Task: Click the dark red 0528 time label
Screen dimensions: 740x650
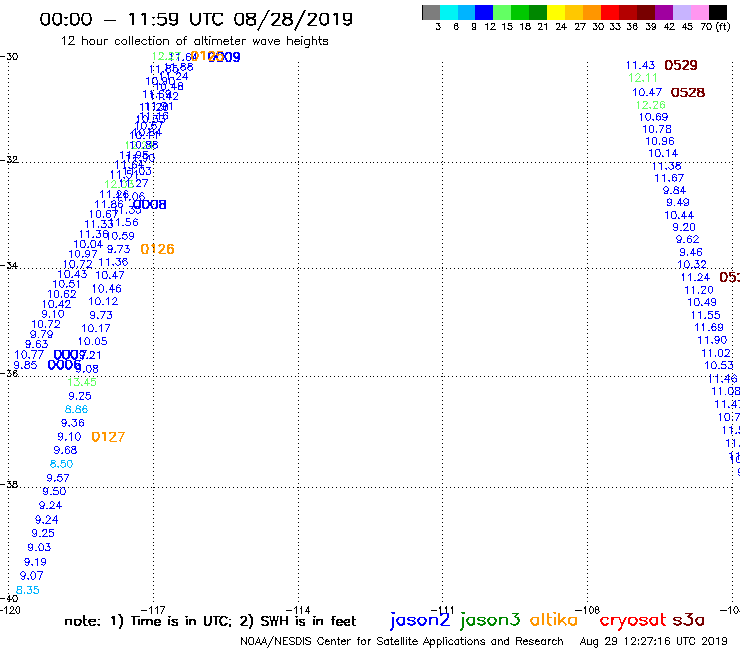Action: (x=688, y=93)
